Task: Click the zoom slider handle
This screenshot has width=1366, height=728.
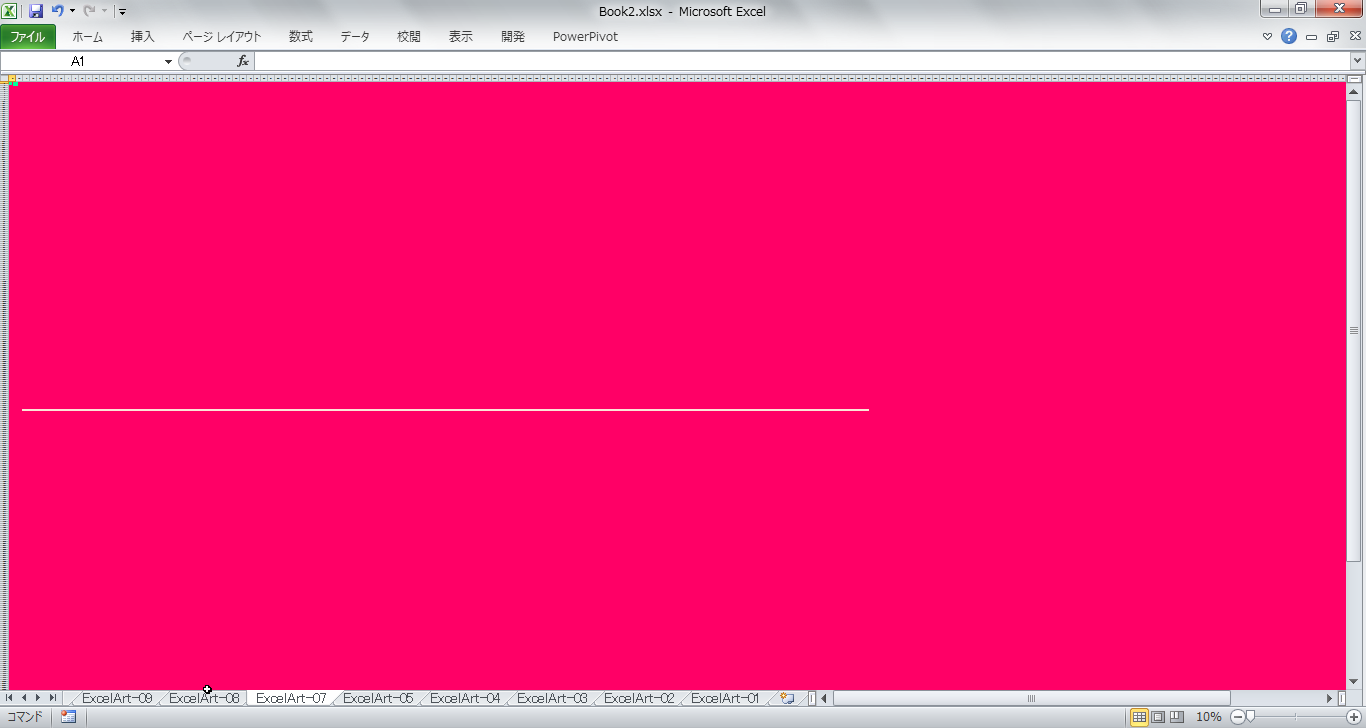Action: pyautogui.click(x=1250, y=717)
